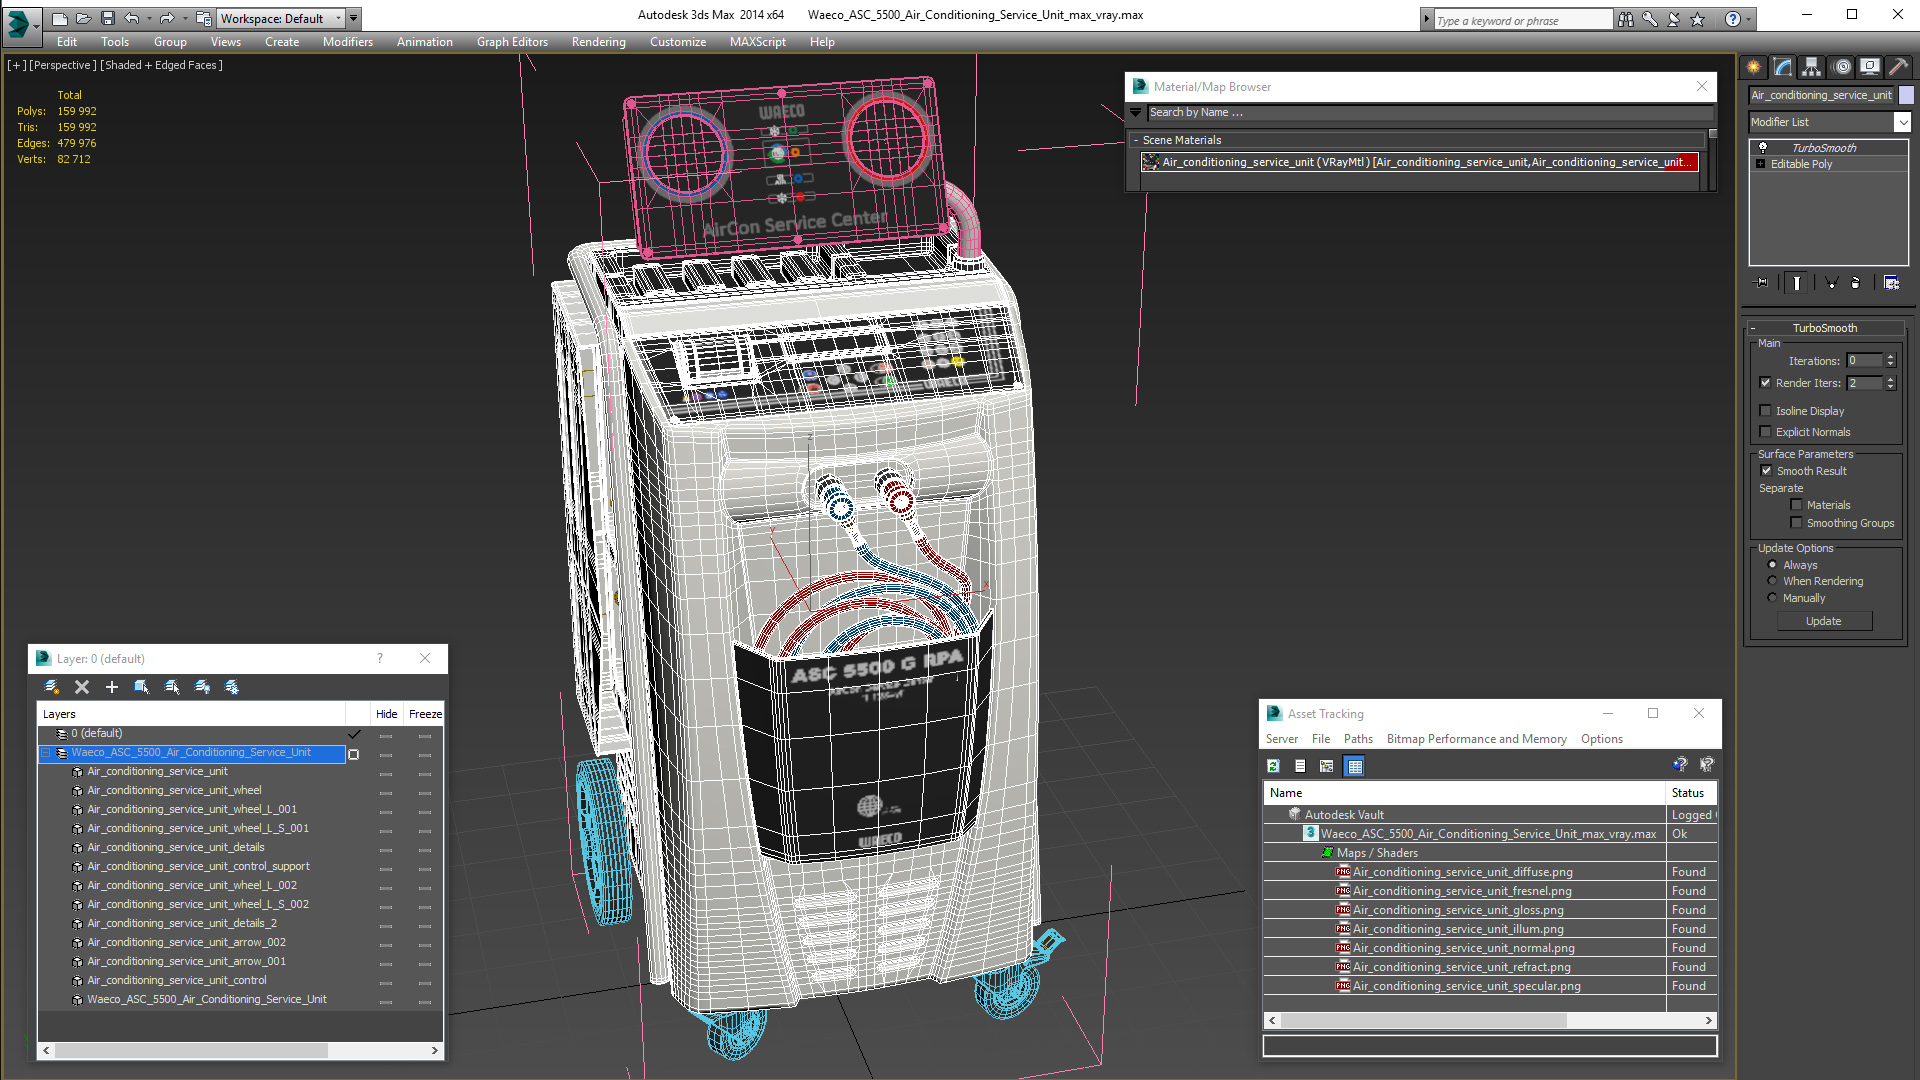This screenshot has width=1920, height=1080.
Task: Collapse the Scene Materials group
Action: (1136, 140)
